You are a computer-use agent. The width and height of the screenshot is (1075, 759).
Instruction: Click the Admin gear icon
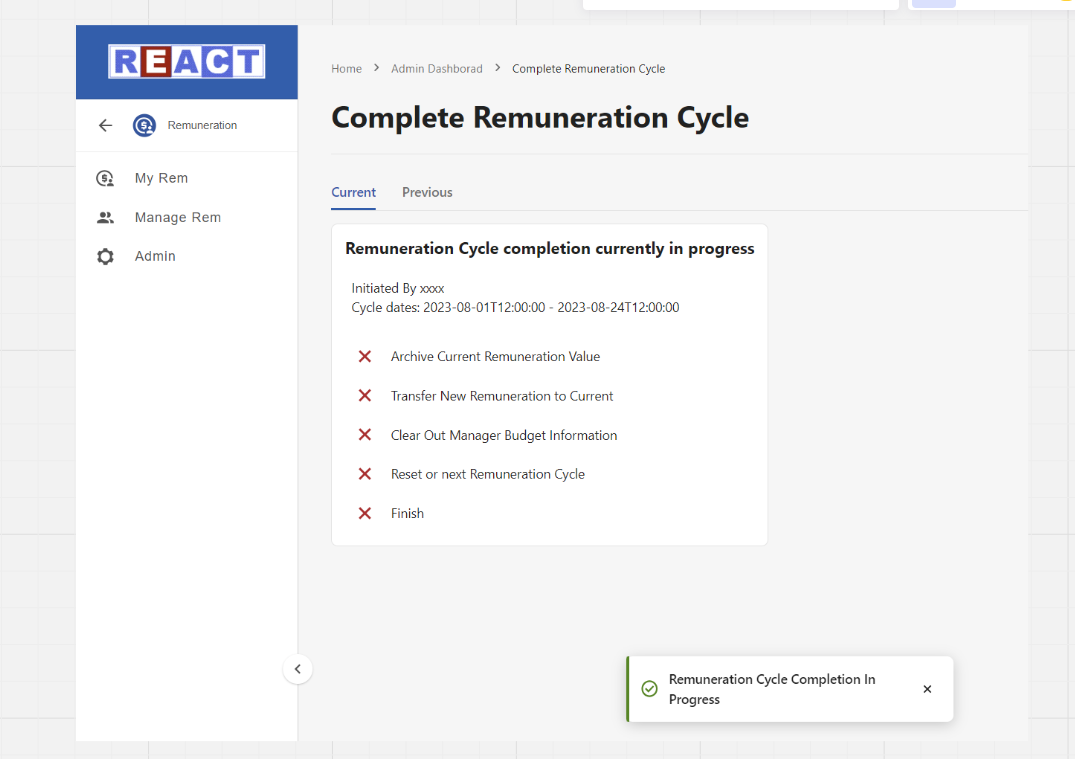coord(105,256)
